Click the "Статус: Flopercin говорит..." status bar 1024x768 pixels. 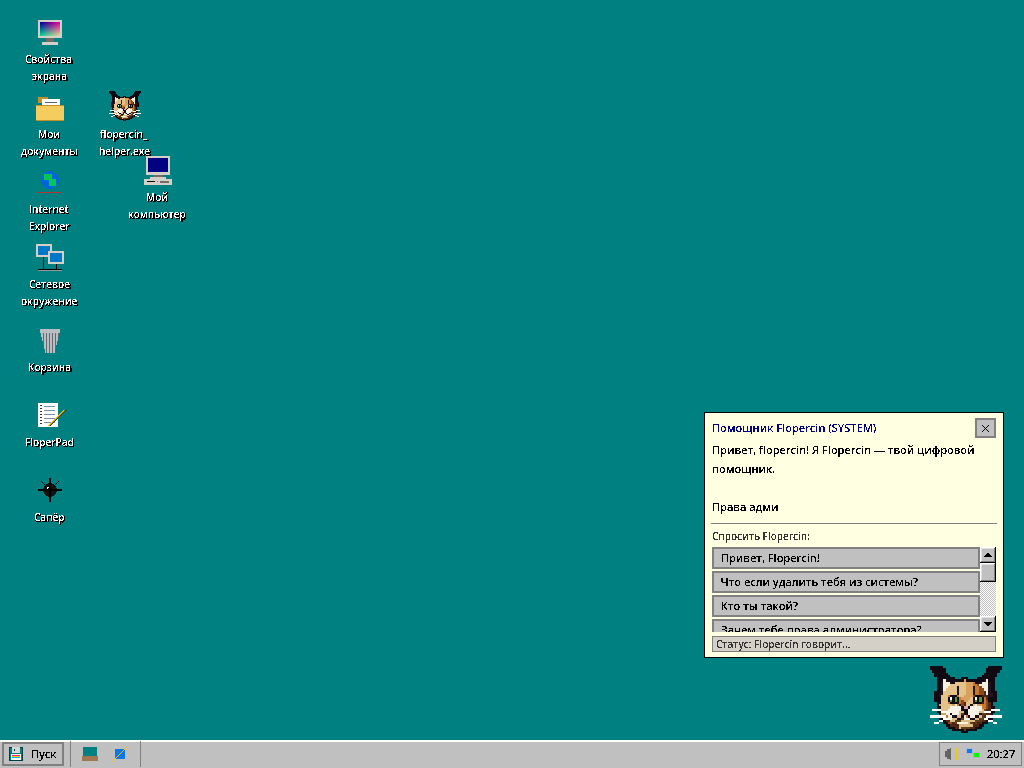[854, 645]
